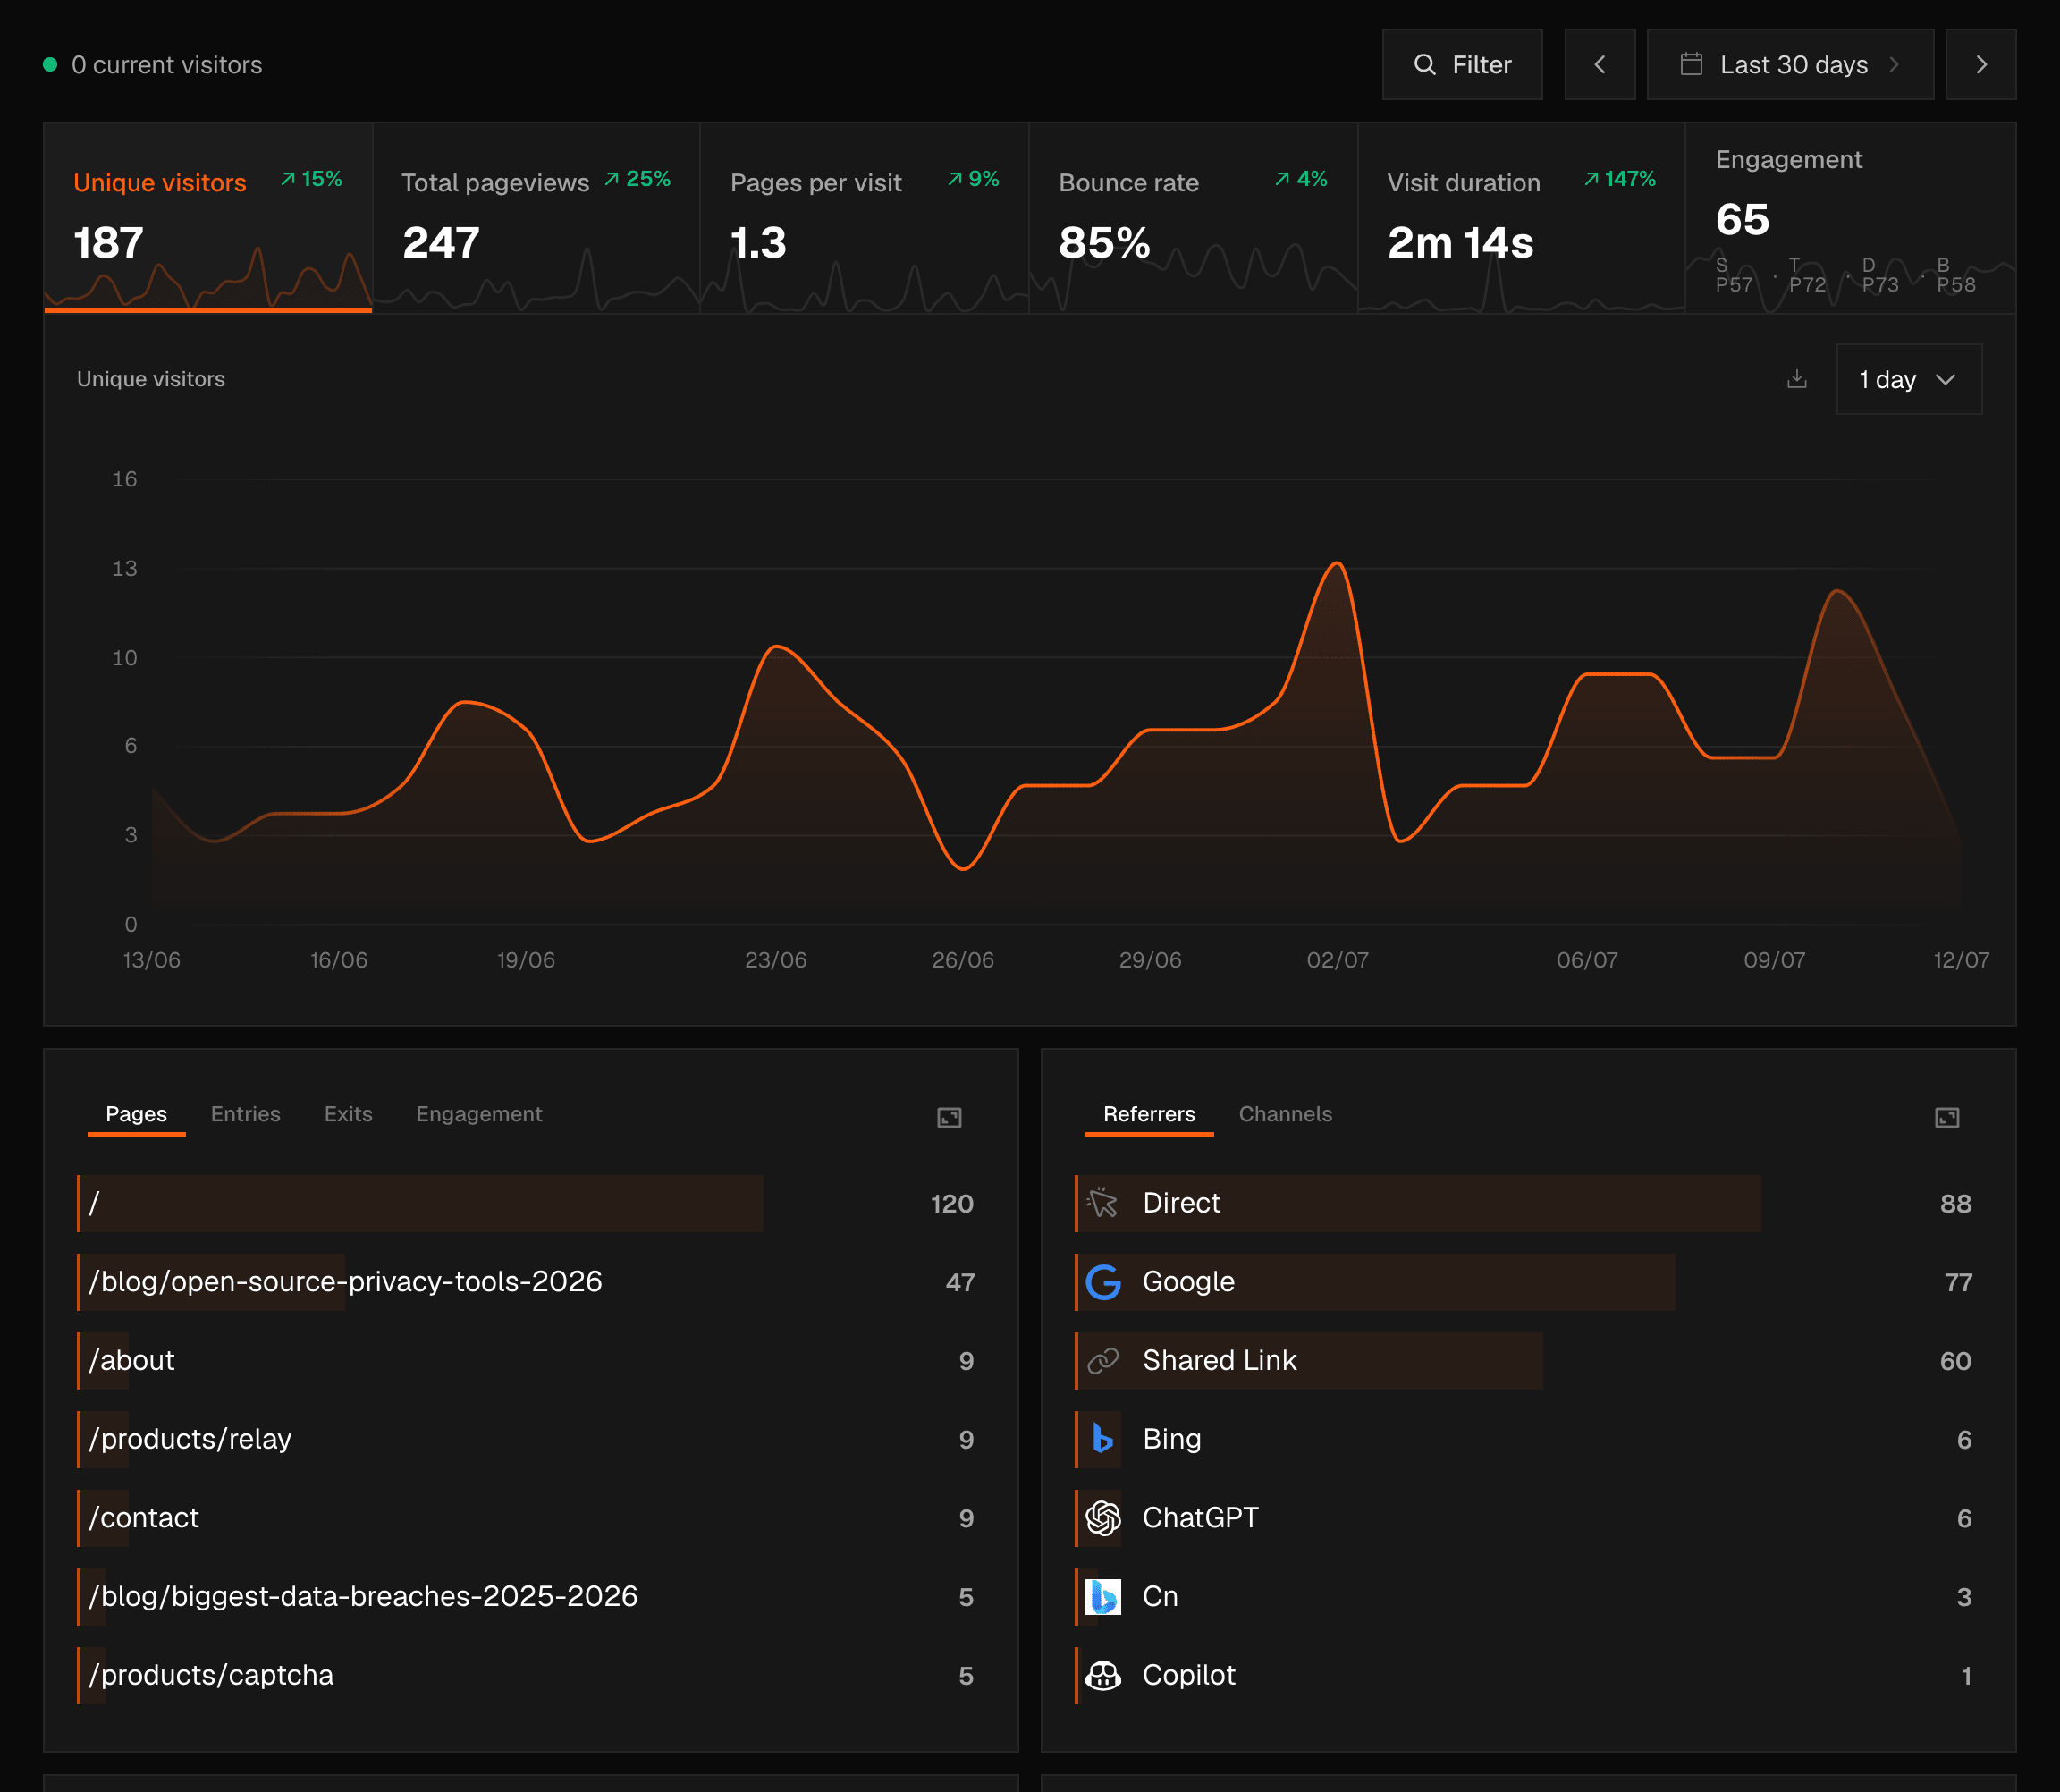Download the chart data
This screenshot has height=1792, width=2060.
(x=1796, y=379)
